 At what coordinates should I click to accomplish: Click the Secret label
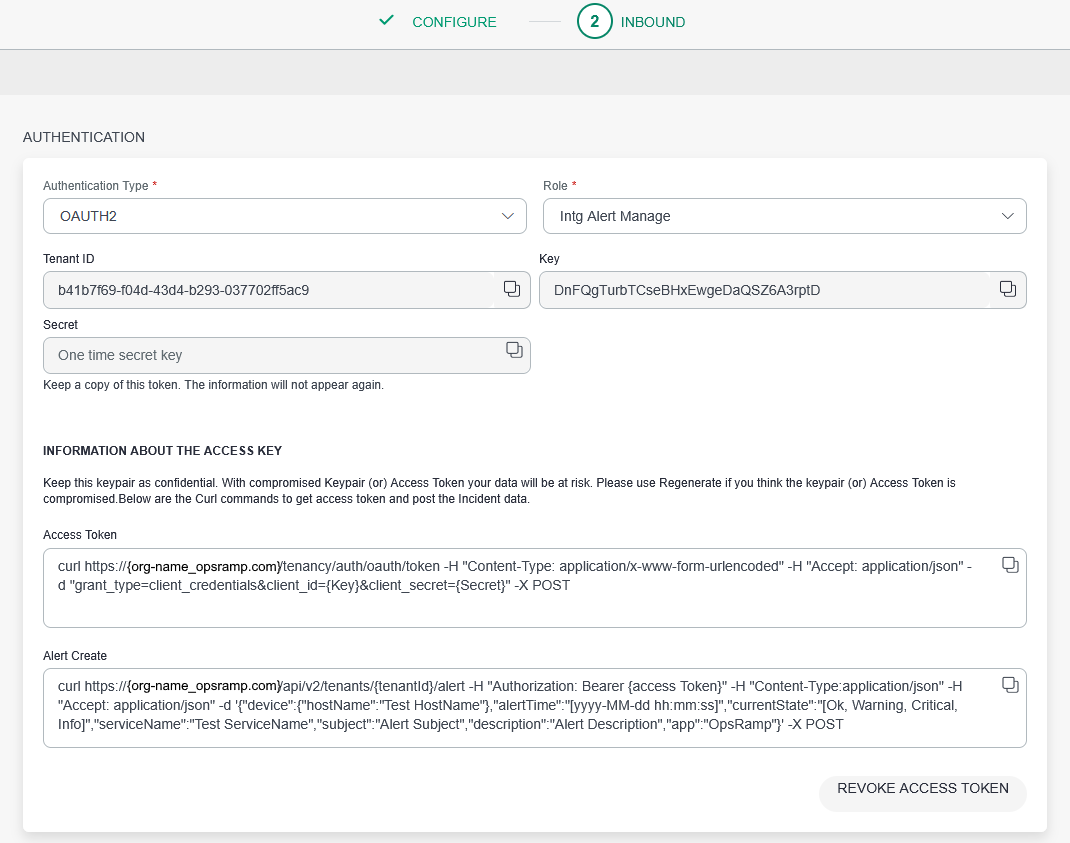pos(61,325)
